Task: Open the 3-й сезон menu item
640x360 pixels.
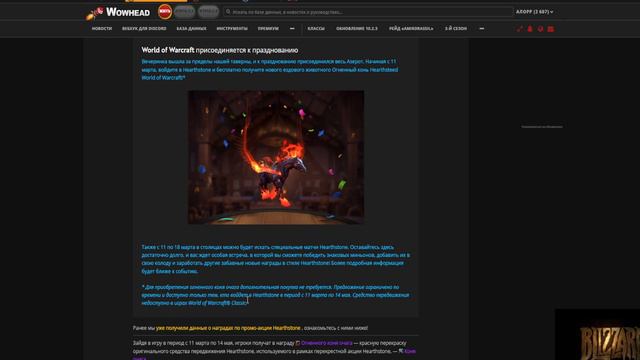Action: click(456, 29)
